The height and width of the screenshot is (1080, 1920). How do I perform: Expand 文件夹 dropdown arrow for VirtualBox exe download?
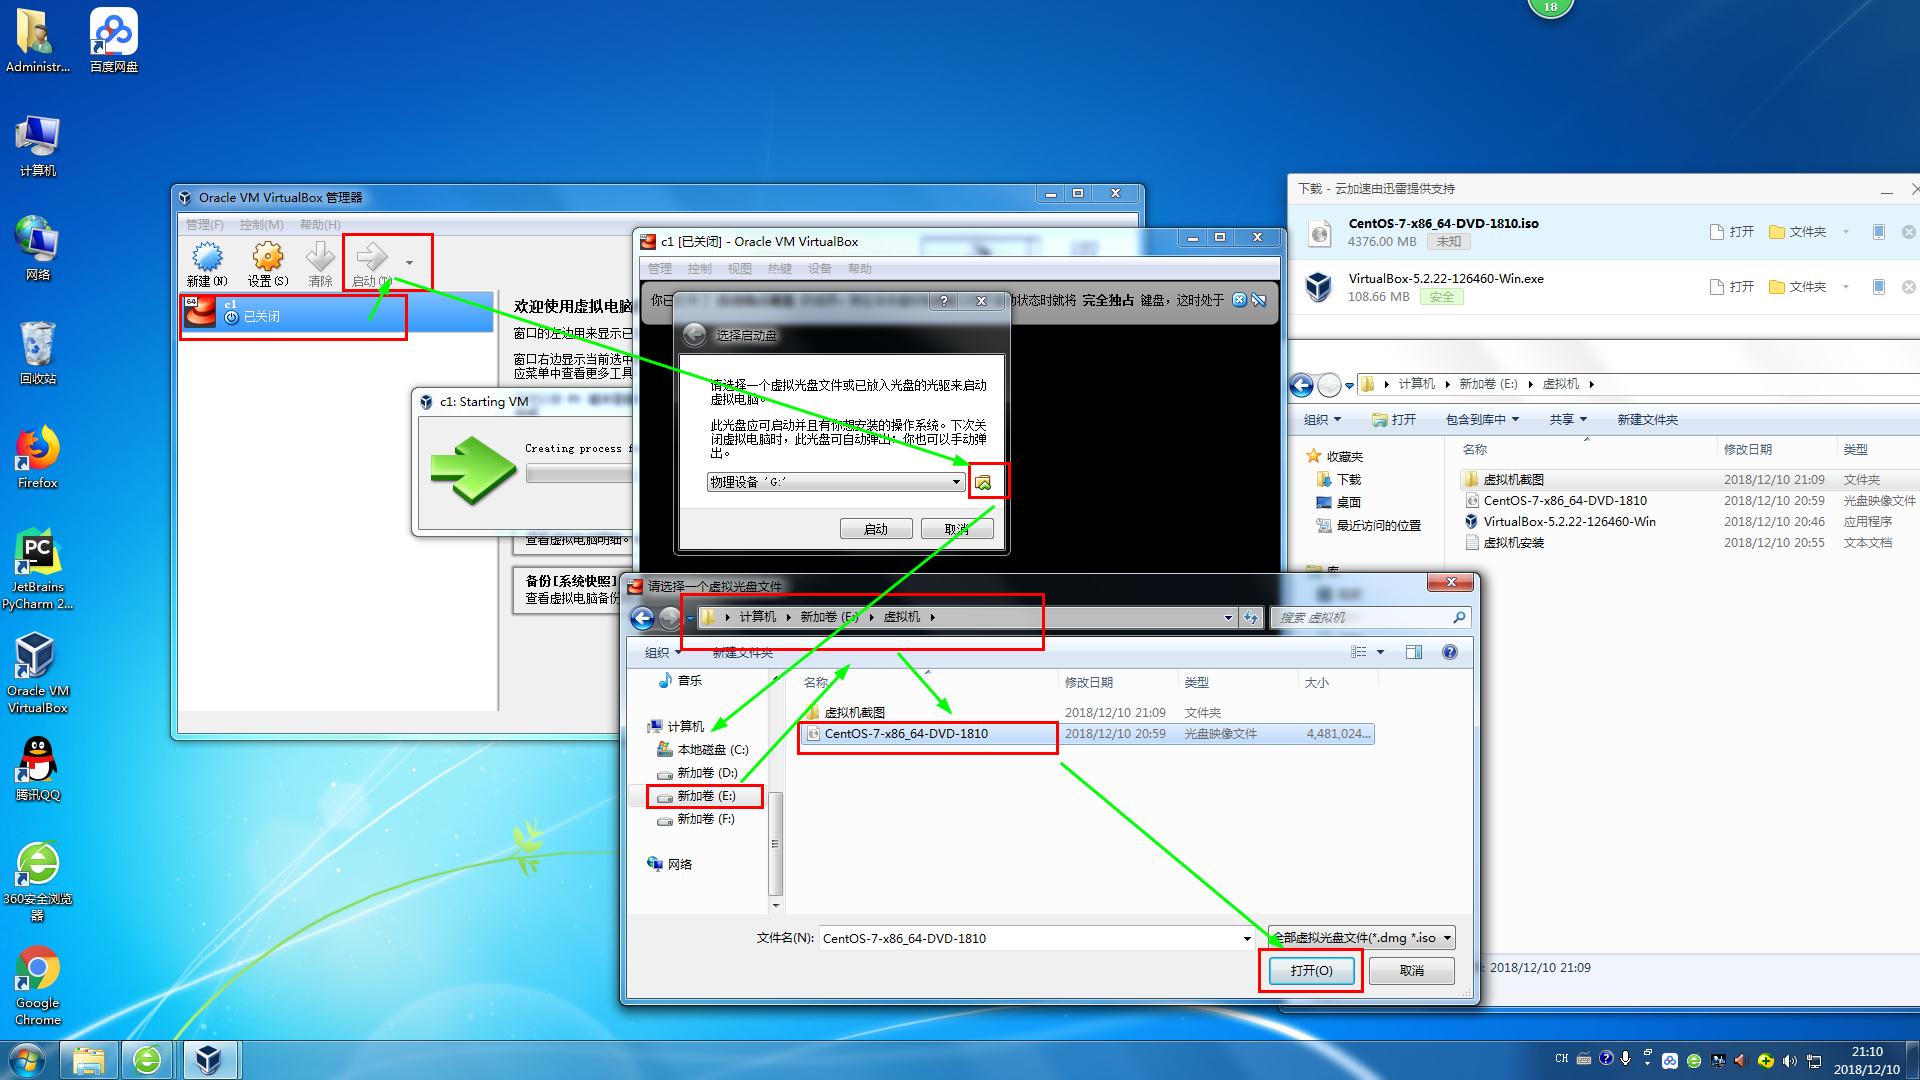click(1846, 287)
